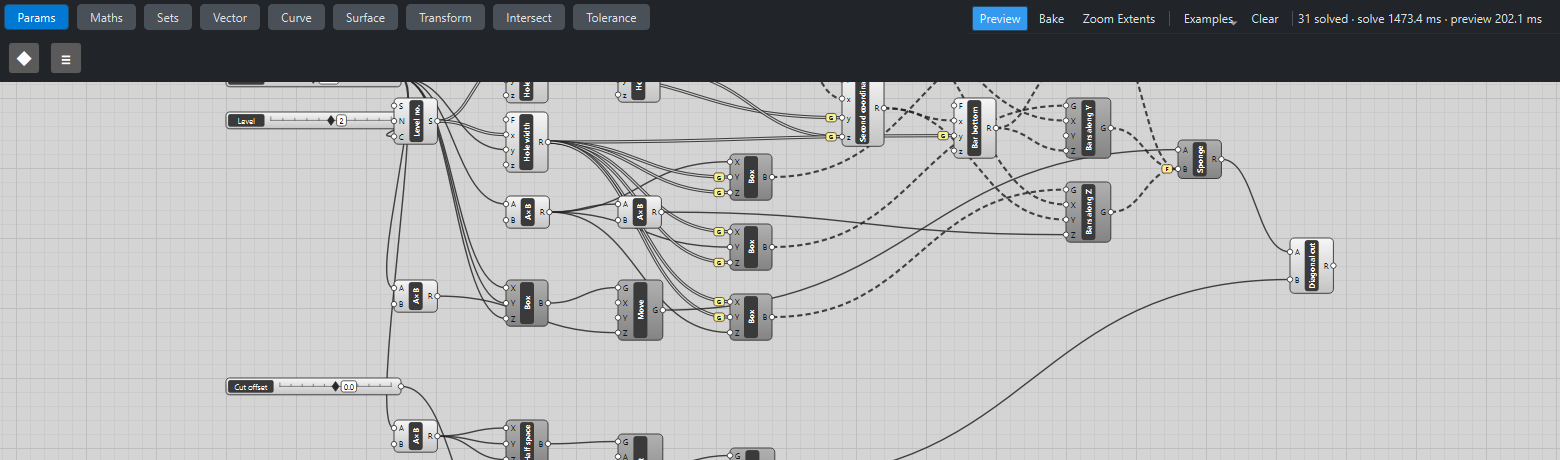The image size is (1560, 460).
Task: Click the diamond parameter icon in toolbar
Action: pyautogui.click(x=24, y=58)
